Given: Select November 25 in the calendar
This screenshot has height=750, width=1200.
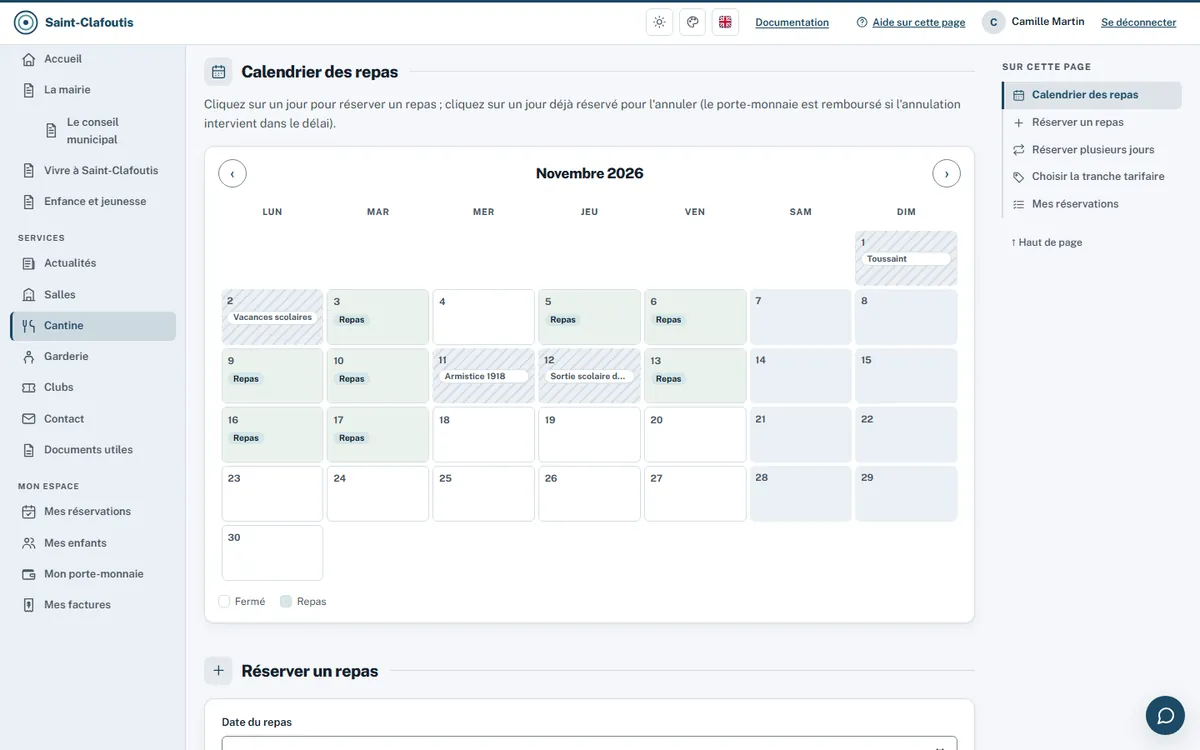Looking at the screenshot, I should coord(484,494).
